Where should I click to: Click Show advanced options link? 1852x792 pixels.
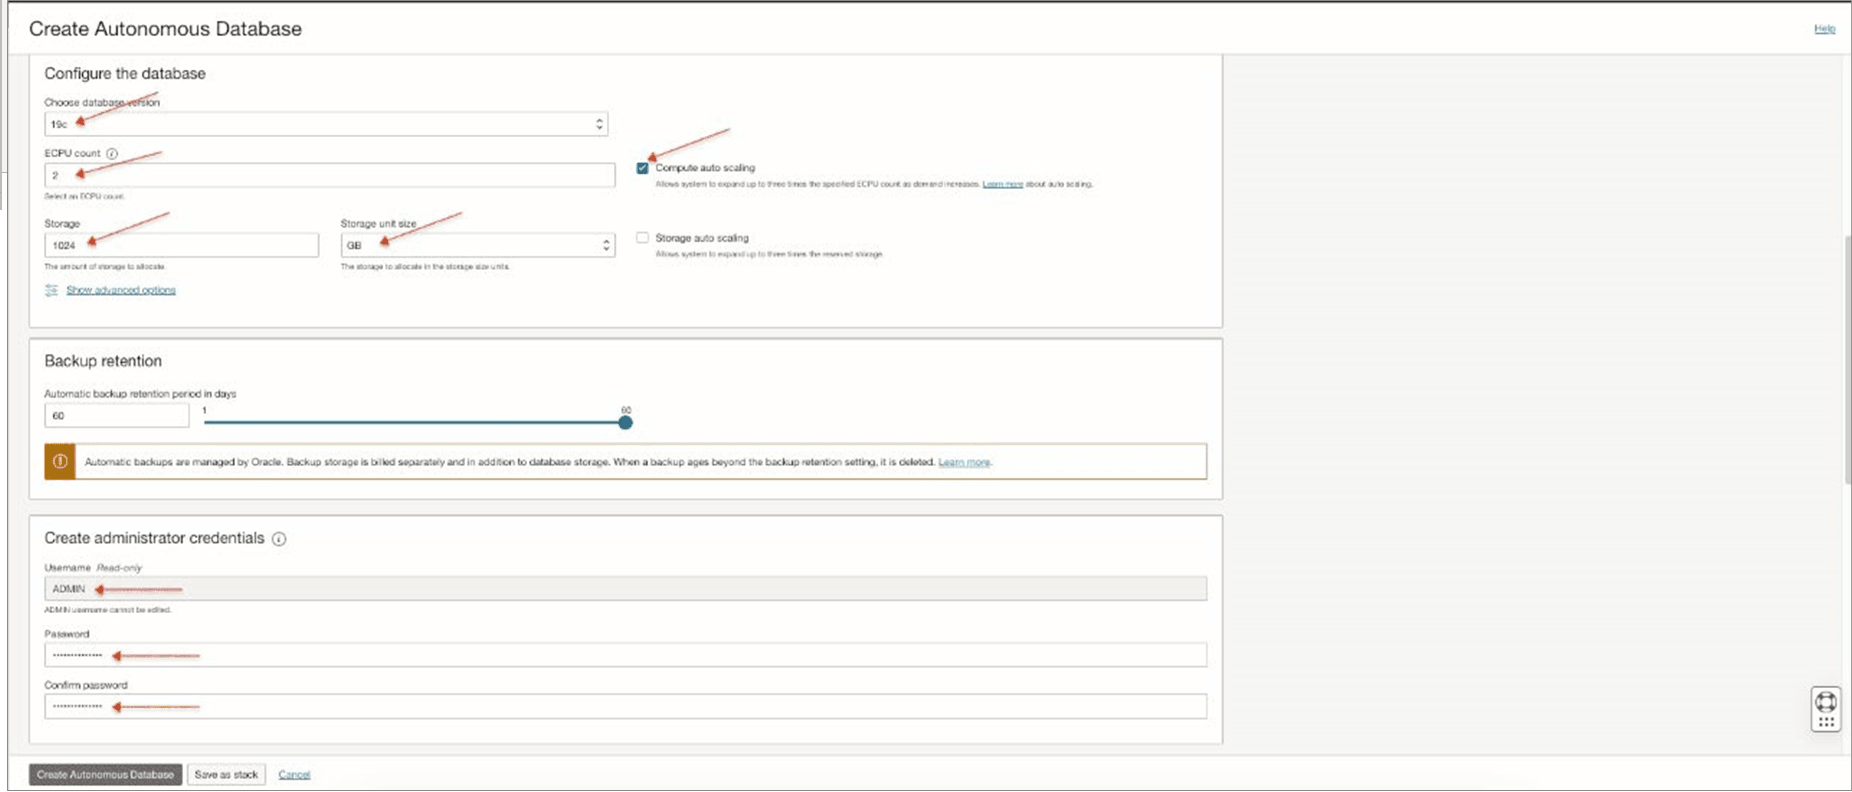click(121, 290)
